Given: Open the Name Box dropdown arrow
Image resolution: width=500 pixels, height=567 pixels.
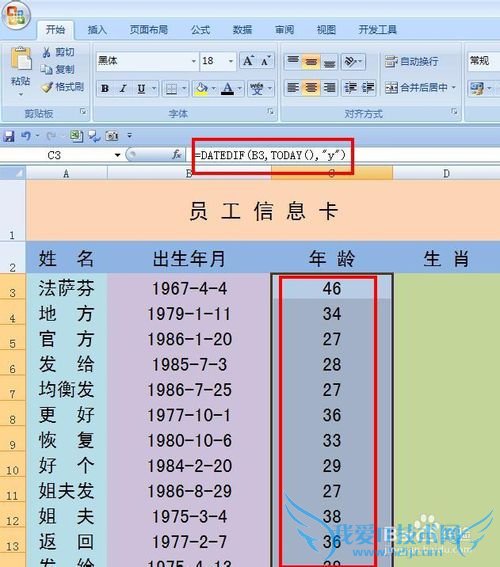Looking at the screenshot, I should pyautogui.click(x=117, y=155).
